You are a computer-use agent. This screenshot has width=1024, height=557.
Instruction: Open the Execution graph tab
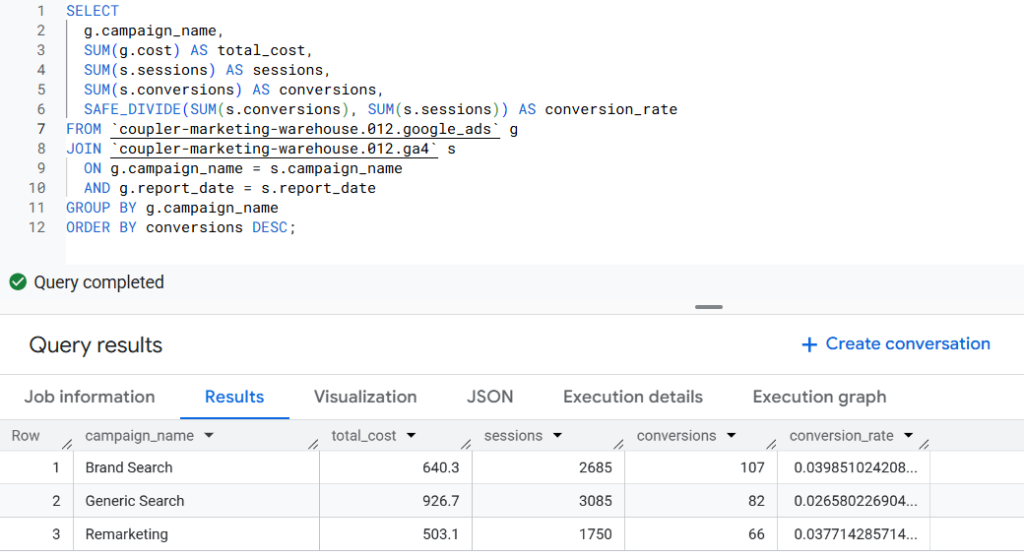[820, 397]
